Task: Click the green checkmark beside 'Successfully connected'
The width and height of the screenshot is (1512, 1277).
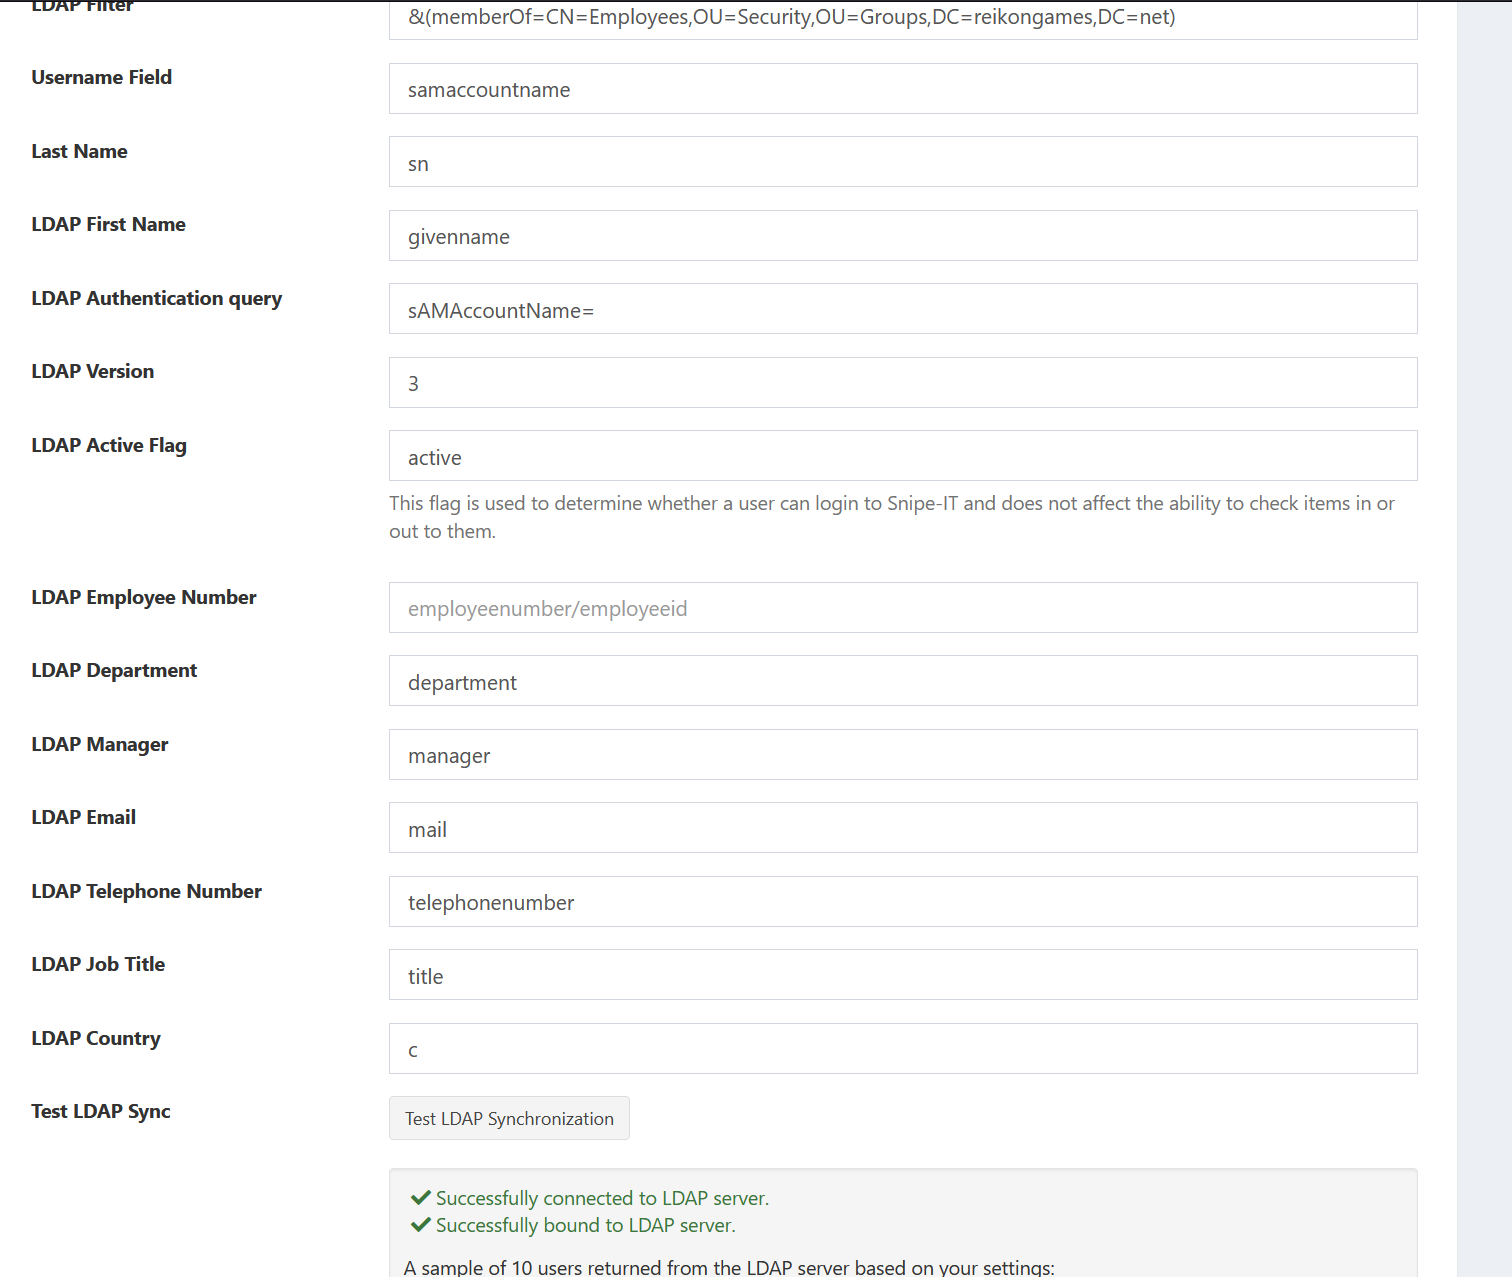Action: 421,1197
